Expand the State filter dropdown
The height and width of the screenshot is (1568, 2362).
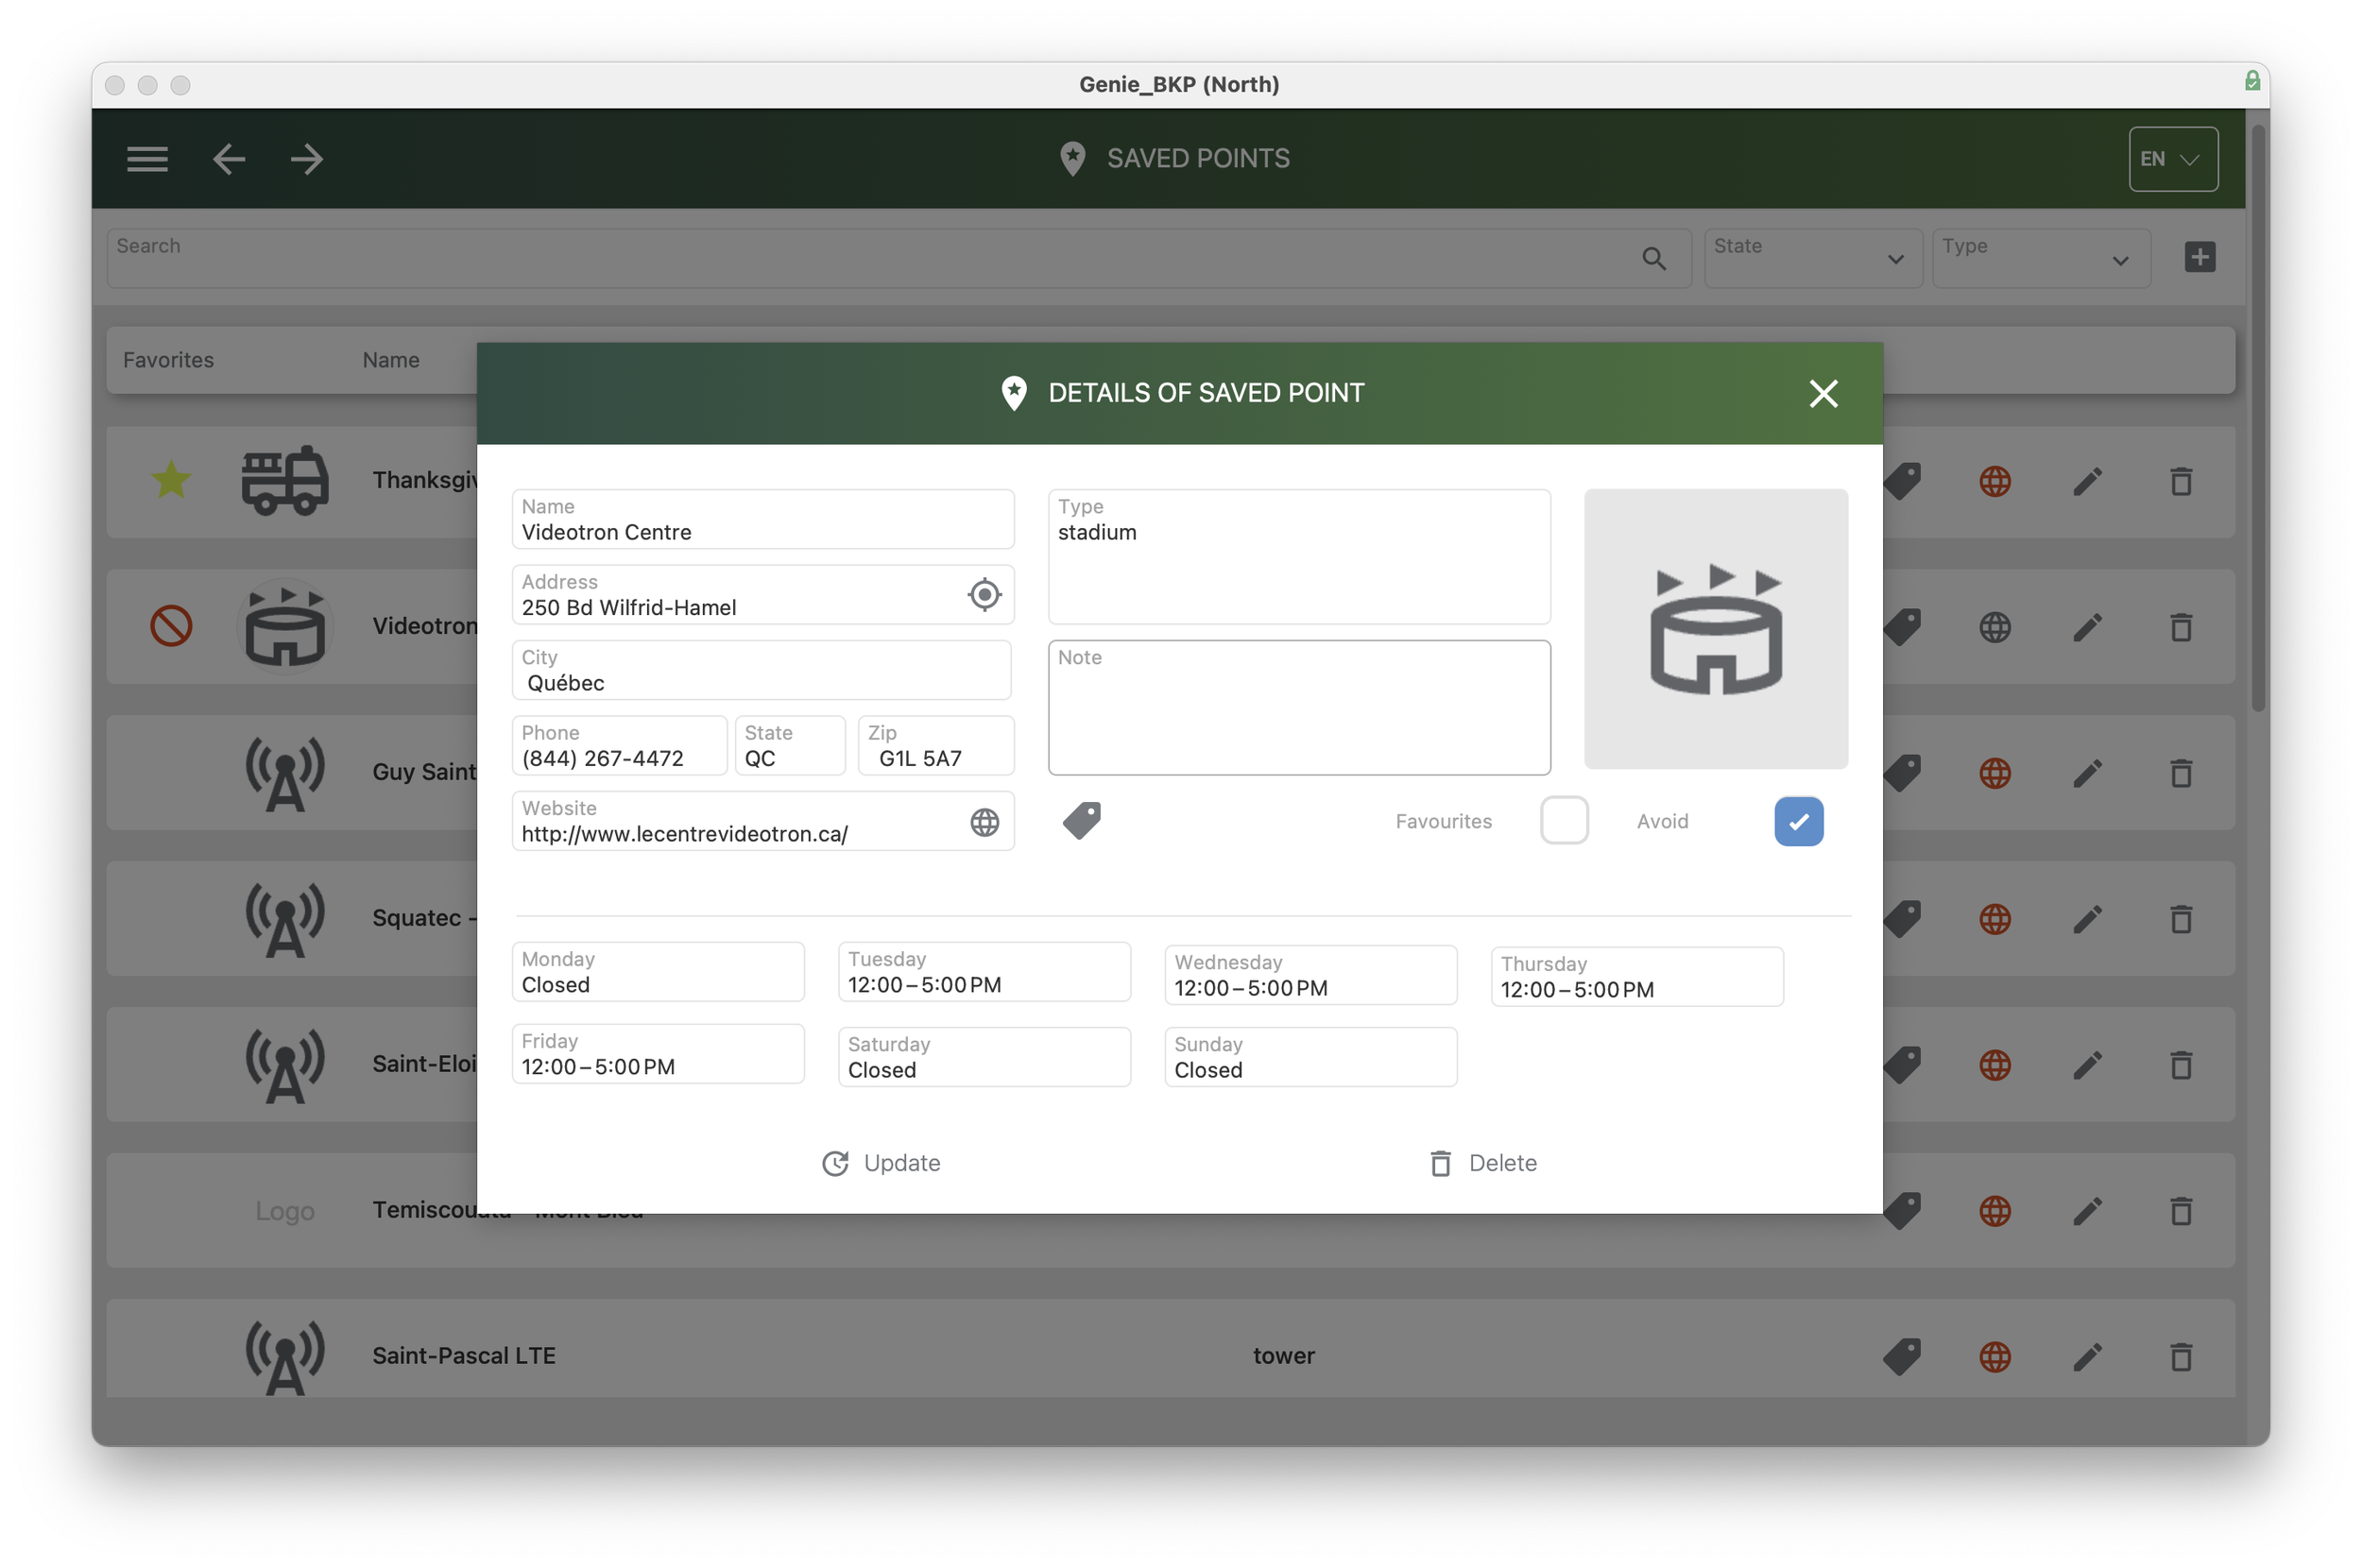1812,258
